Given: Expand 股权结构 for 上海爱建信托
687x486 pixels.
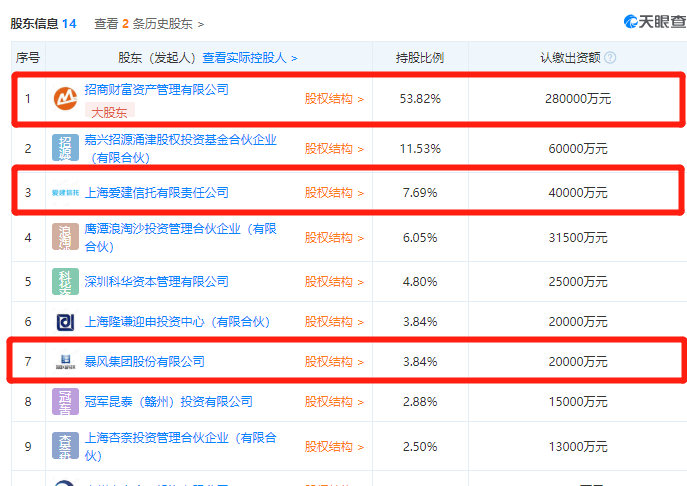Looking at the screenshot, I should coord(334,193).
